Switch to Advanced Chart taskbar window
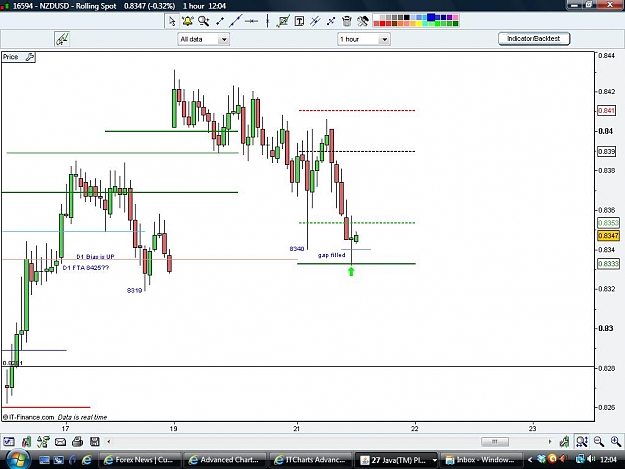Viewport: 625px width, 469px height. click(x=225, y=460)
